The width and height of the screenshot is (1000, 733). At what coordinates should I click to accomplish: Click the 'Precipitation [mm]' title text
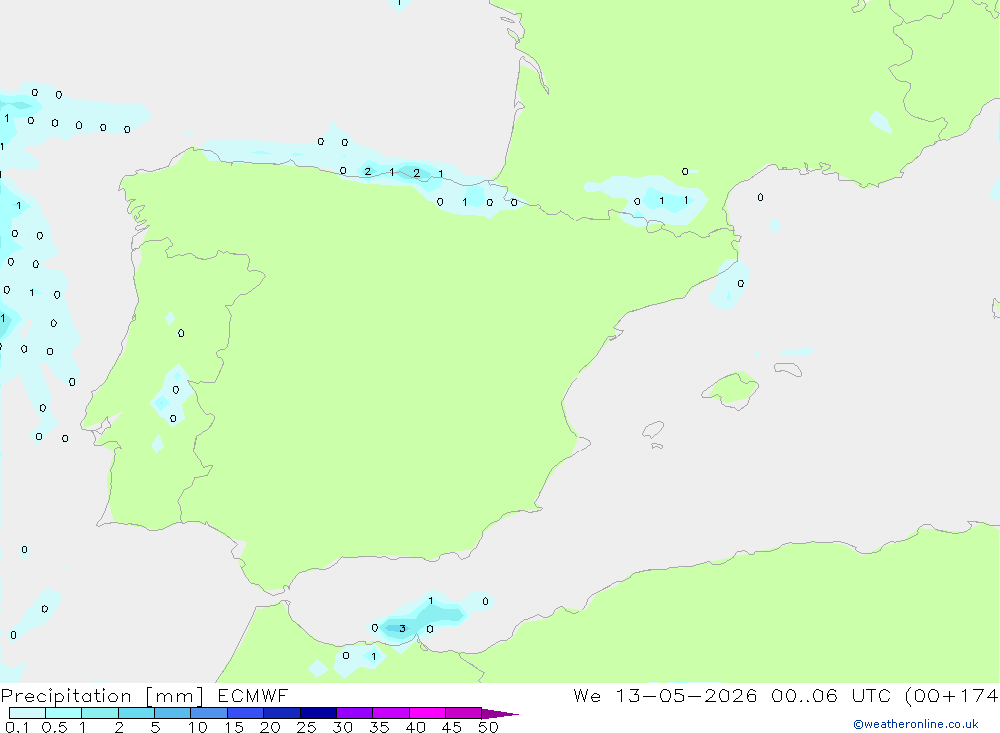[102, 696]
